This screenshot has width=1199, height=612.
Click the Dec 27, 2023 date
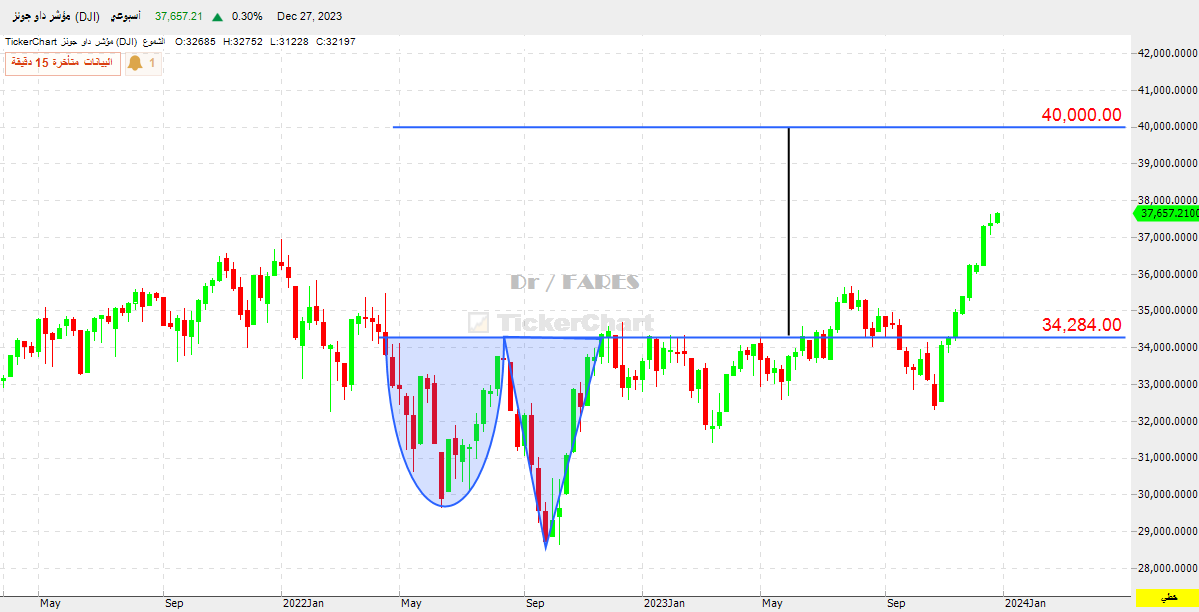[310, 16]
